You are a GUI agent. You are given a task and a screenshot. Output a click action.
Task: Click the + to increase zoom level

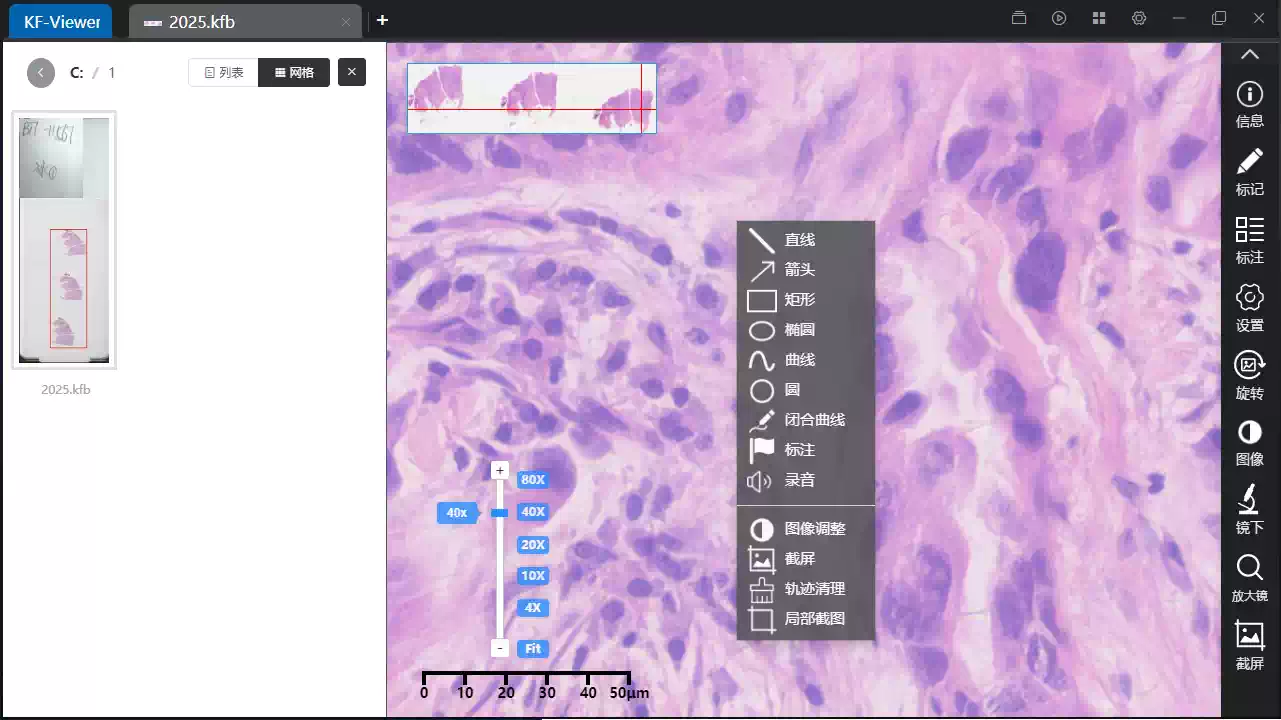pos(499,469)
